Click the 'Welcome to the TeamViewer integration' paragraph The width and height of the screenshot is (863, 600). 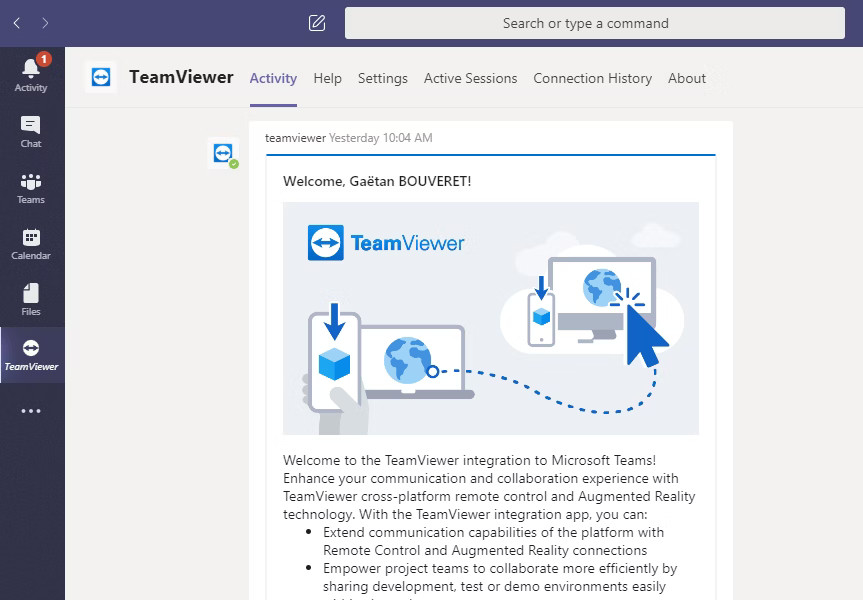click(489, 487)
